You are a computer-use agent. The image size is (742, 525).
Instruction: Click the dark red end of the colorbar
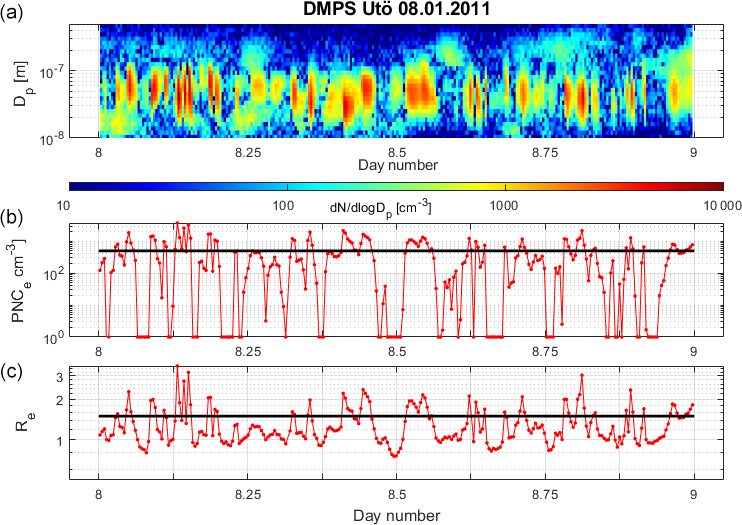[716, 186]
